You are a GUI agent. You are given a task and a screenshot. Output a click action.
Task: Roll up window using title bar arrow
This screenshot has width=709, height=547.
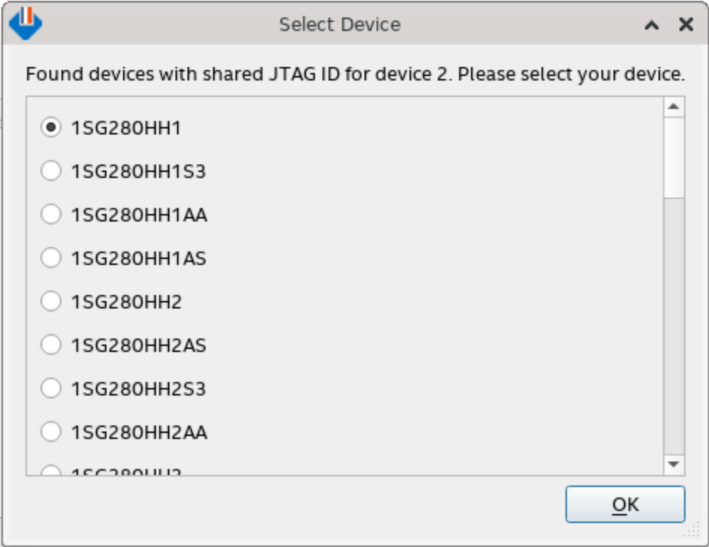[x=652, y=25]
